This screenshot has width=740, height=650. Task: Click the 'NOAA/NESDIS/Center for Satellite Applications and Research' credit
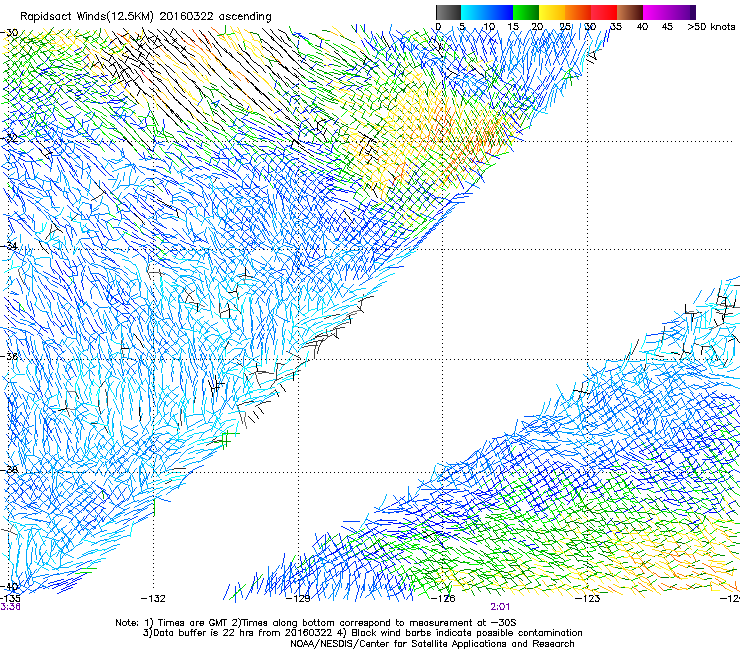[x=432, y=644]
